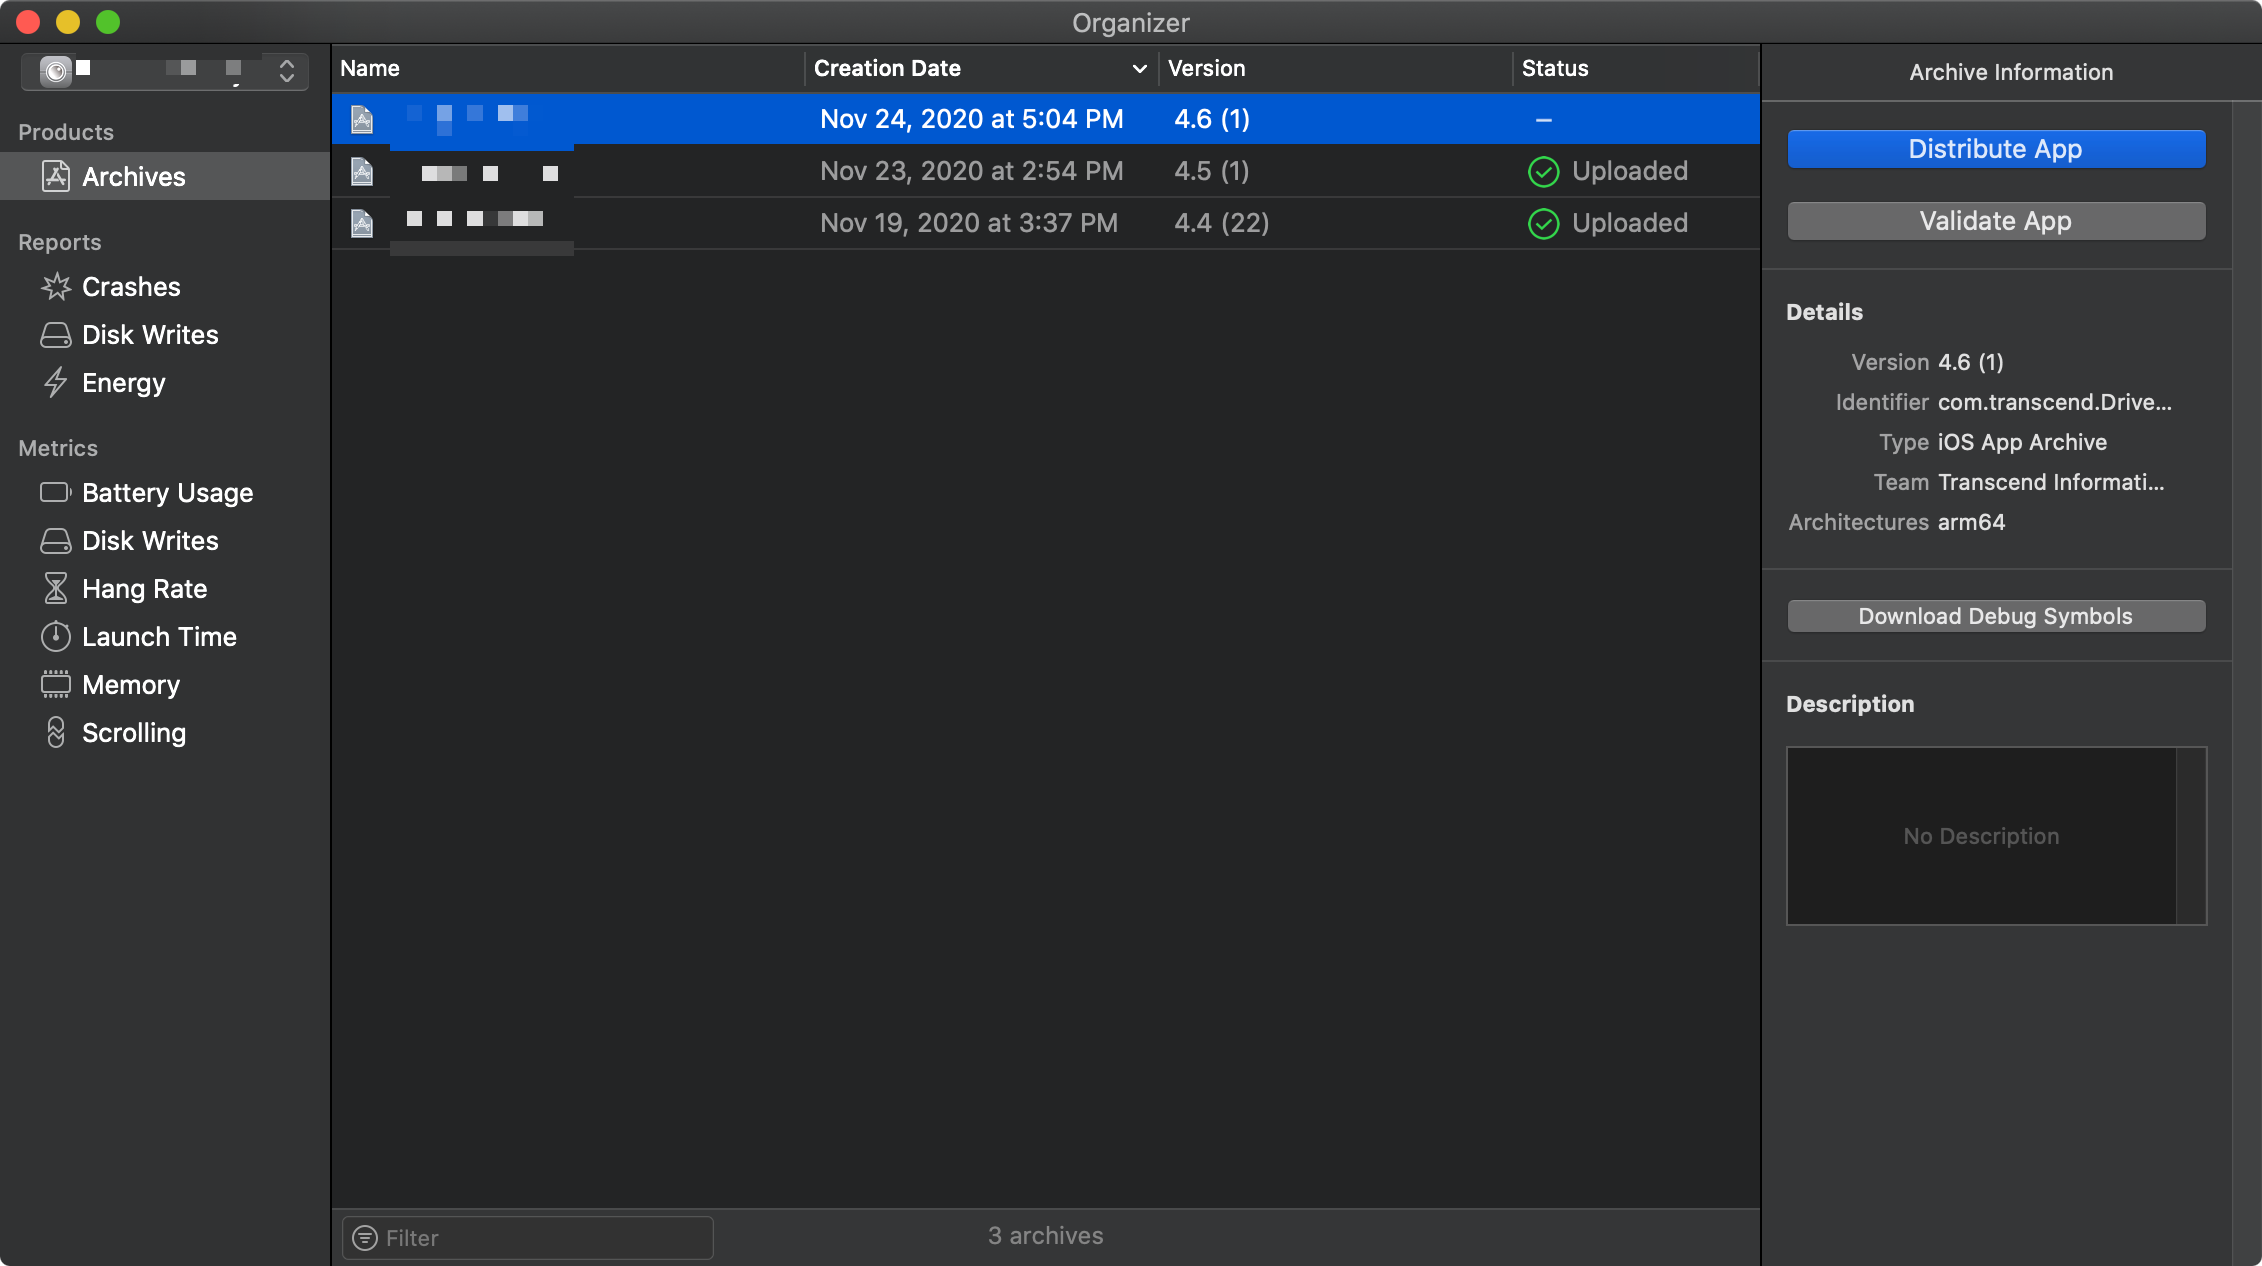Viewport: 2262px width, 1266px height.
Task: Sort archives by Name column
Action: pyautogui.click(x=567, y=68)
